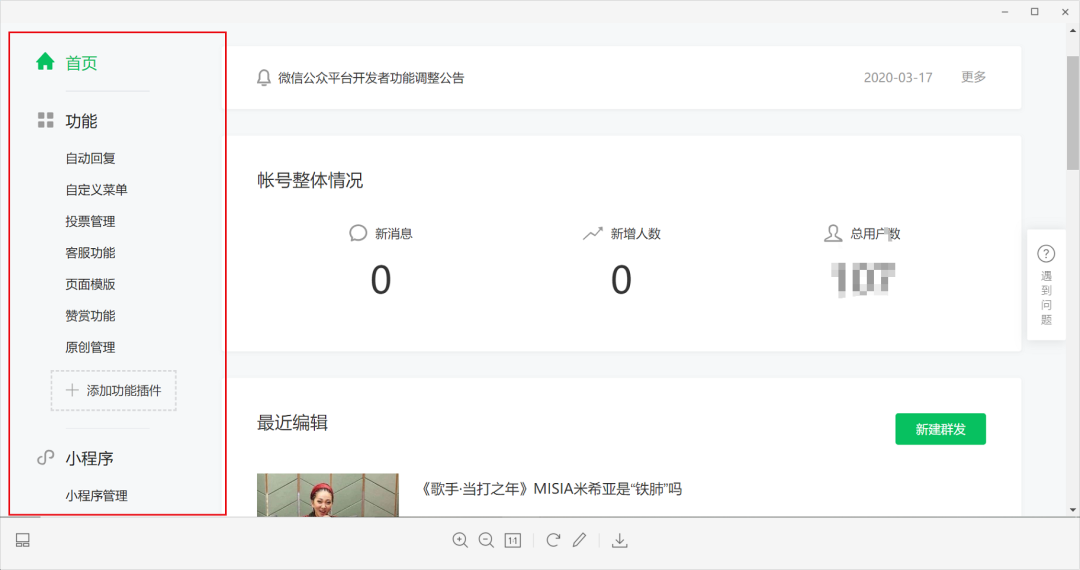Download the image with the save icon

pos(620,540)
